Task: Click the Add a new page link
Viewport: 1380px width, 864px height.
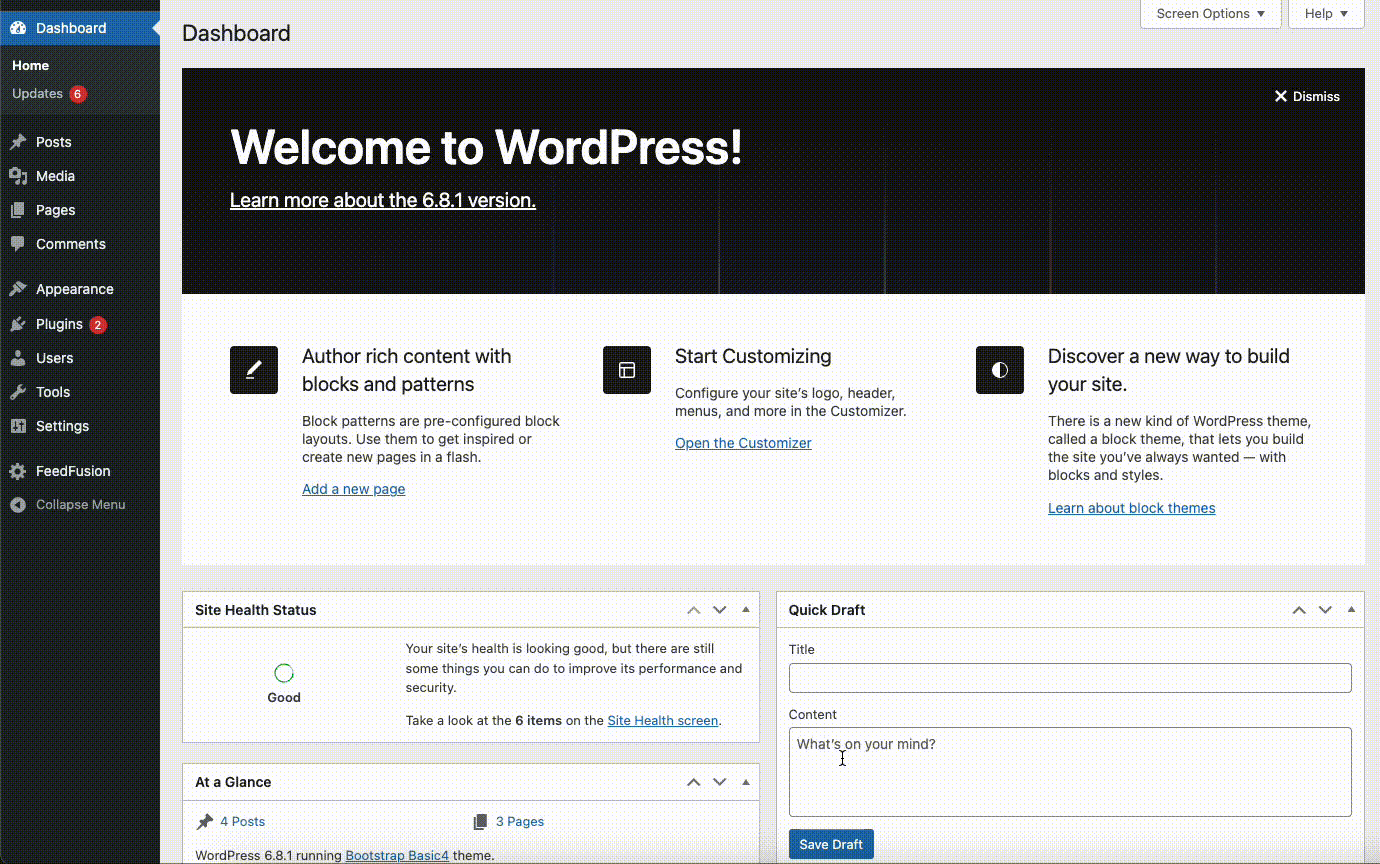Action: point(354,489)
